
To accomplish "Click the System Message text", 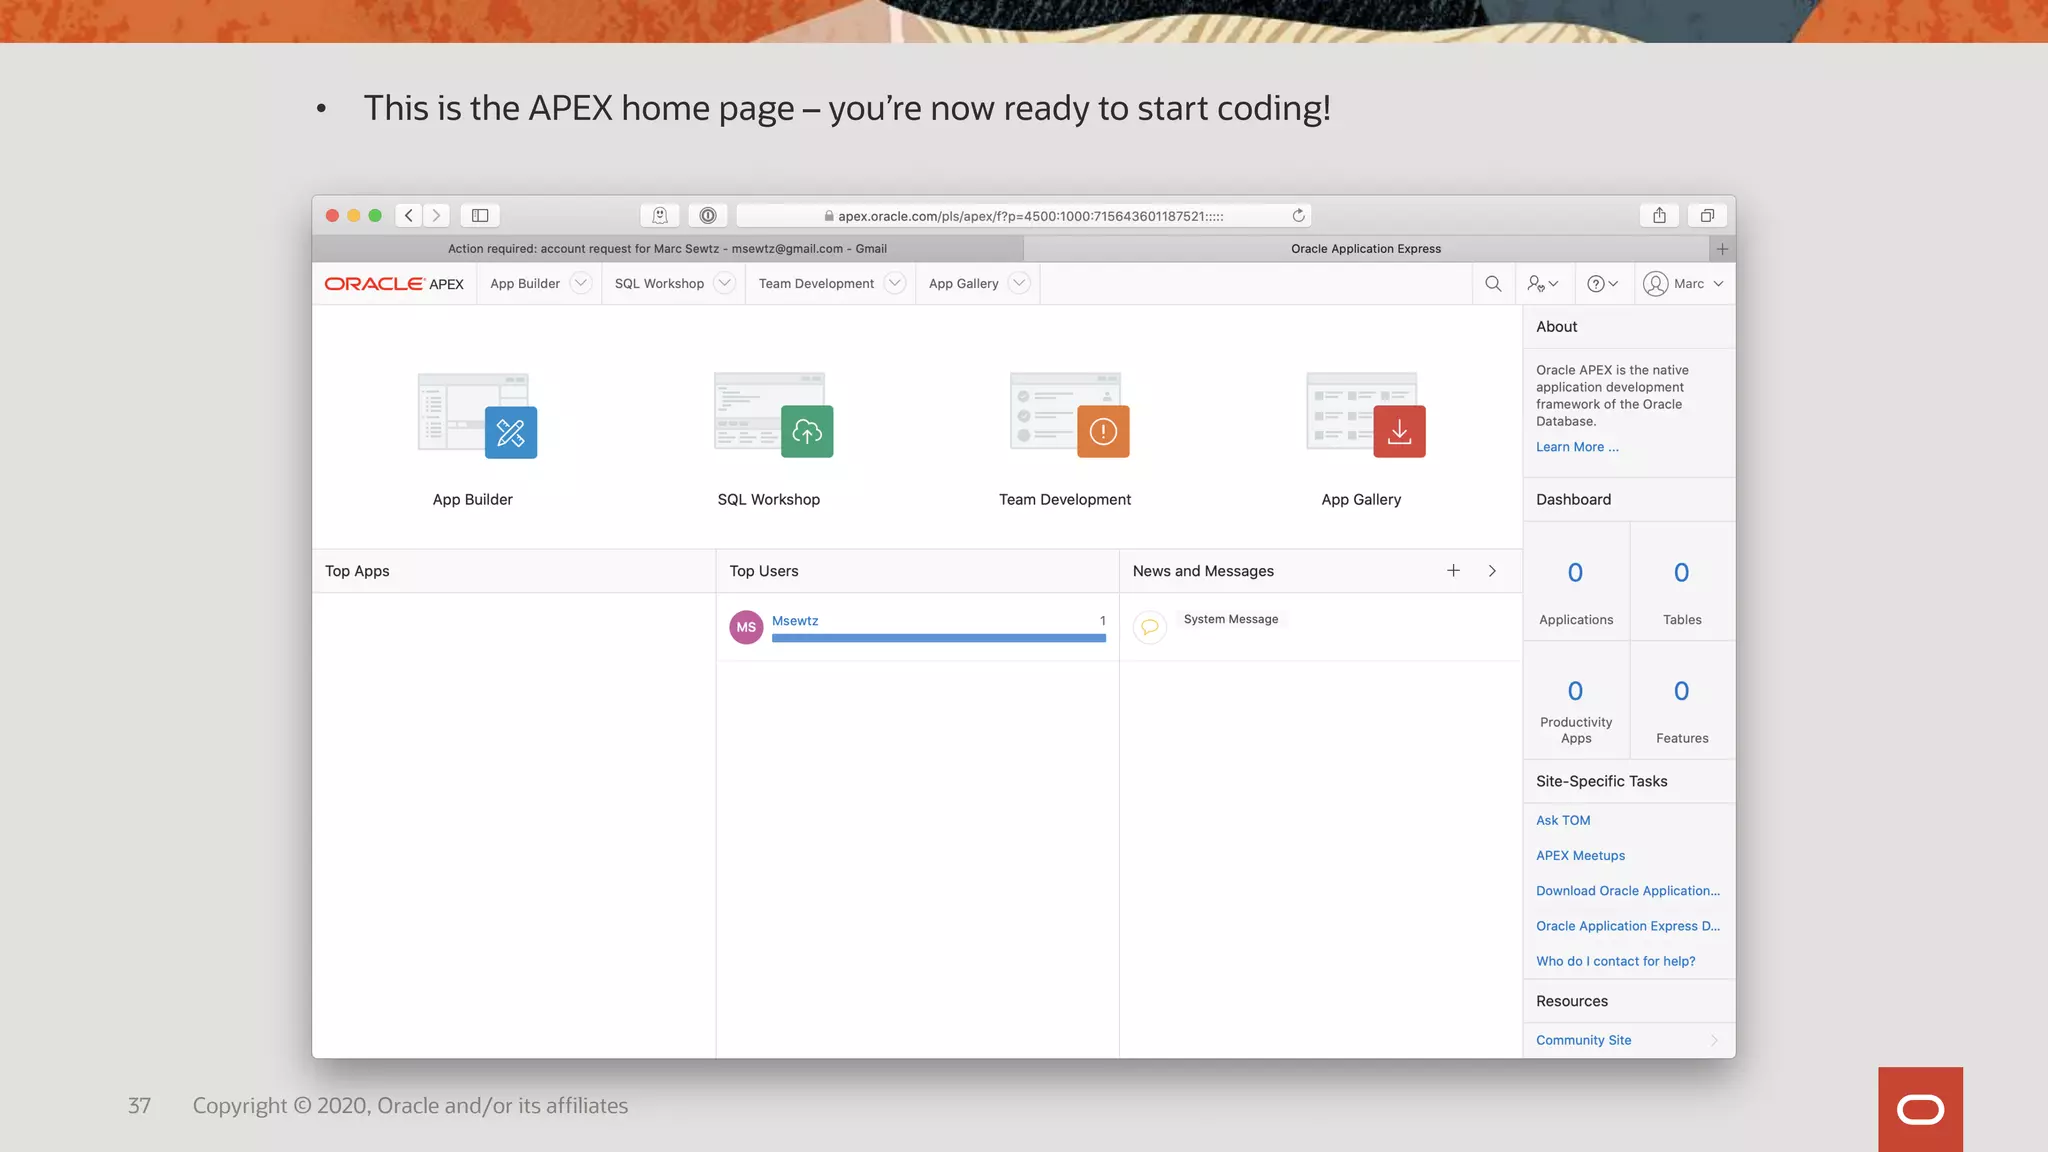I will [1230, 619].
